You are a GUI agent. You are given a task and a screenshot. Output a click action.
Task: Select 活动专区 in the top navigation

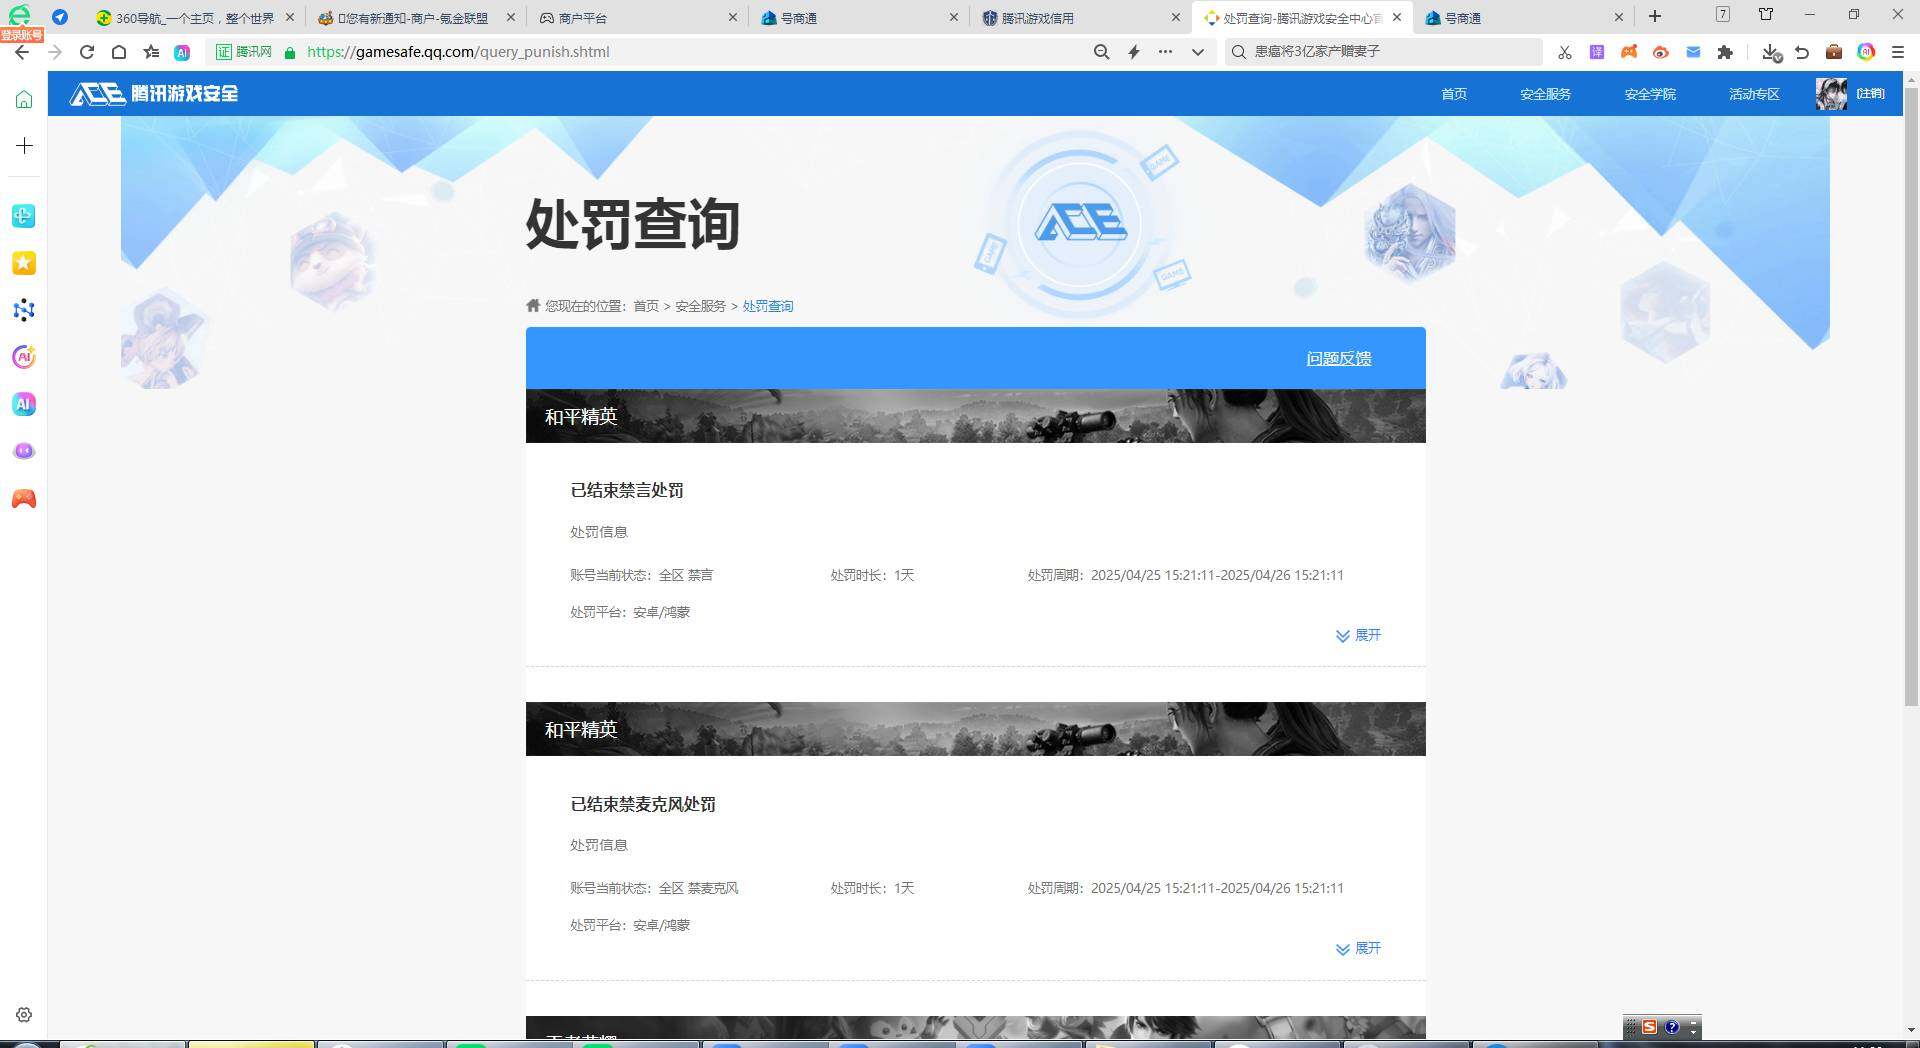pyautogui.click(x=1753, y=94)
